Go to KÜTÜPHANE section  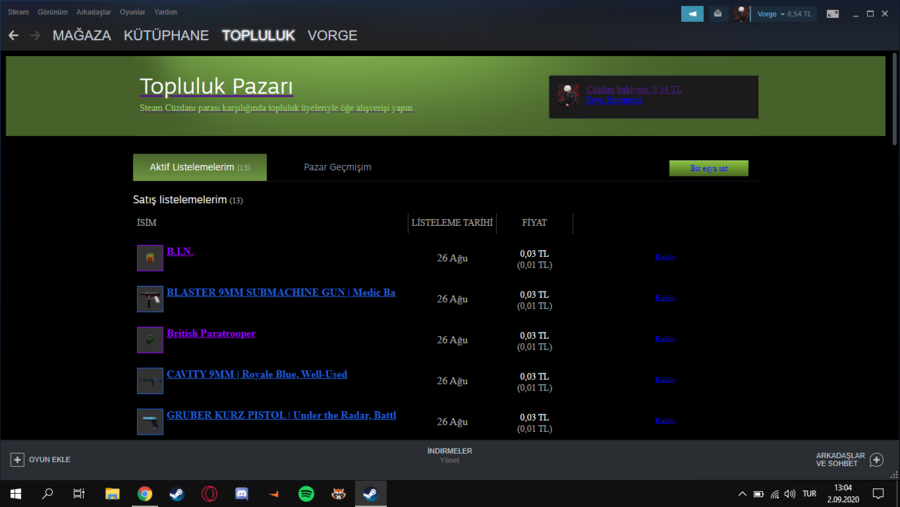[166, 36]
